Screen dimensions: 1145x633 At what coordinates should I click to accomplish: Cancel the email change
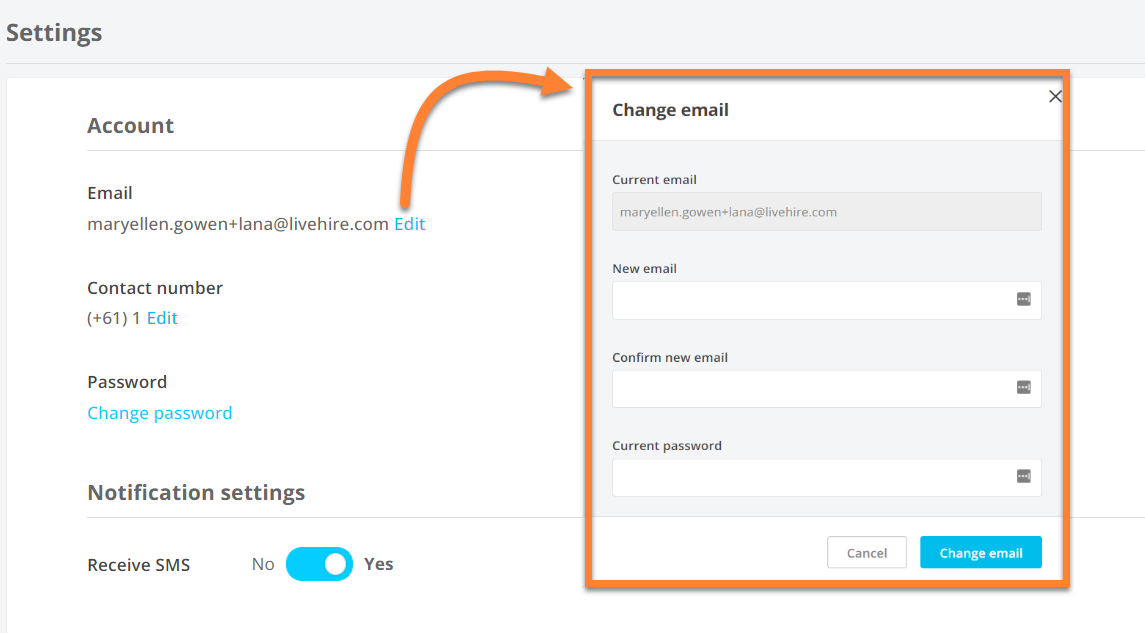(866, 552)
